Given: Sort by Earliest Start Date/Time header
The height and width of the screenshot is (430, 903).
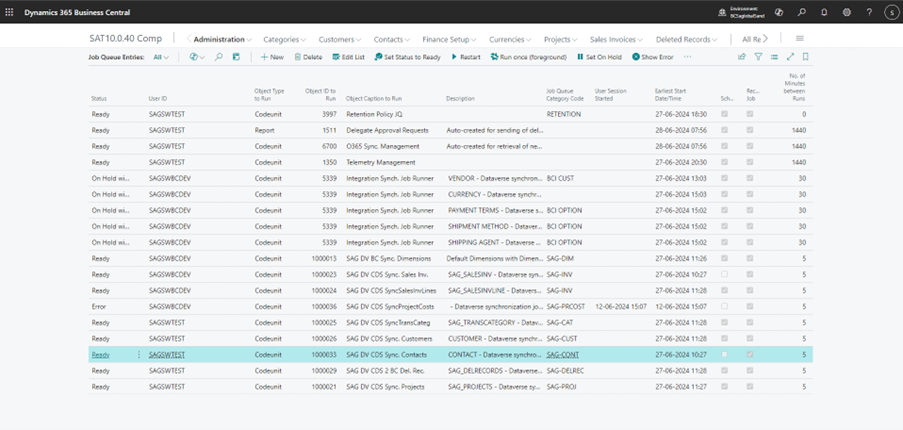Looking at the screenshot, I should (670, 95).
